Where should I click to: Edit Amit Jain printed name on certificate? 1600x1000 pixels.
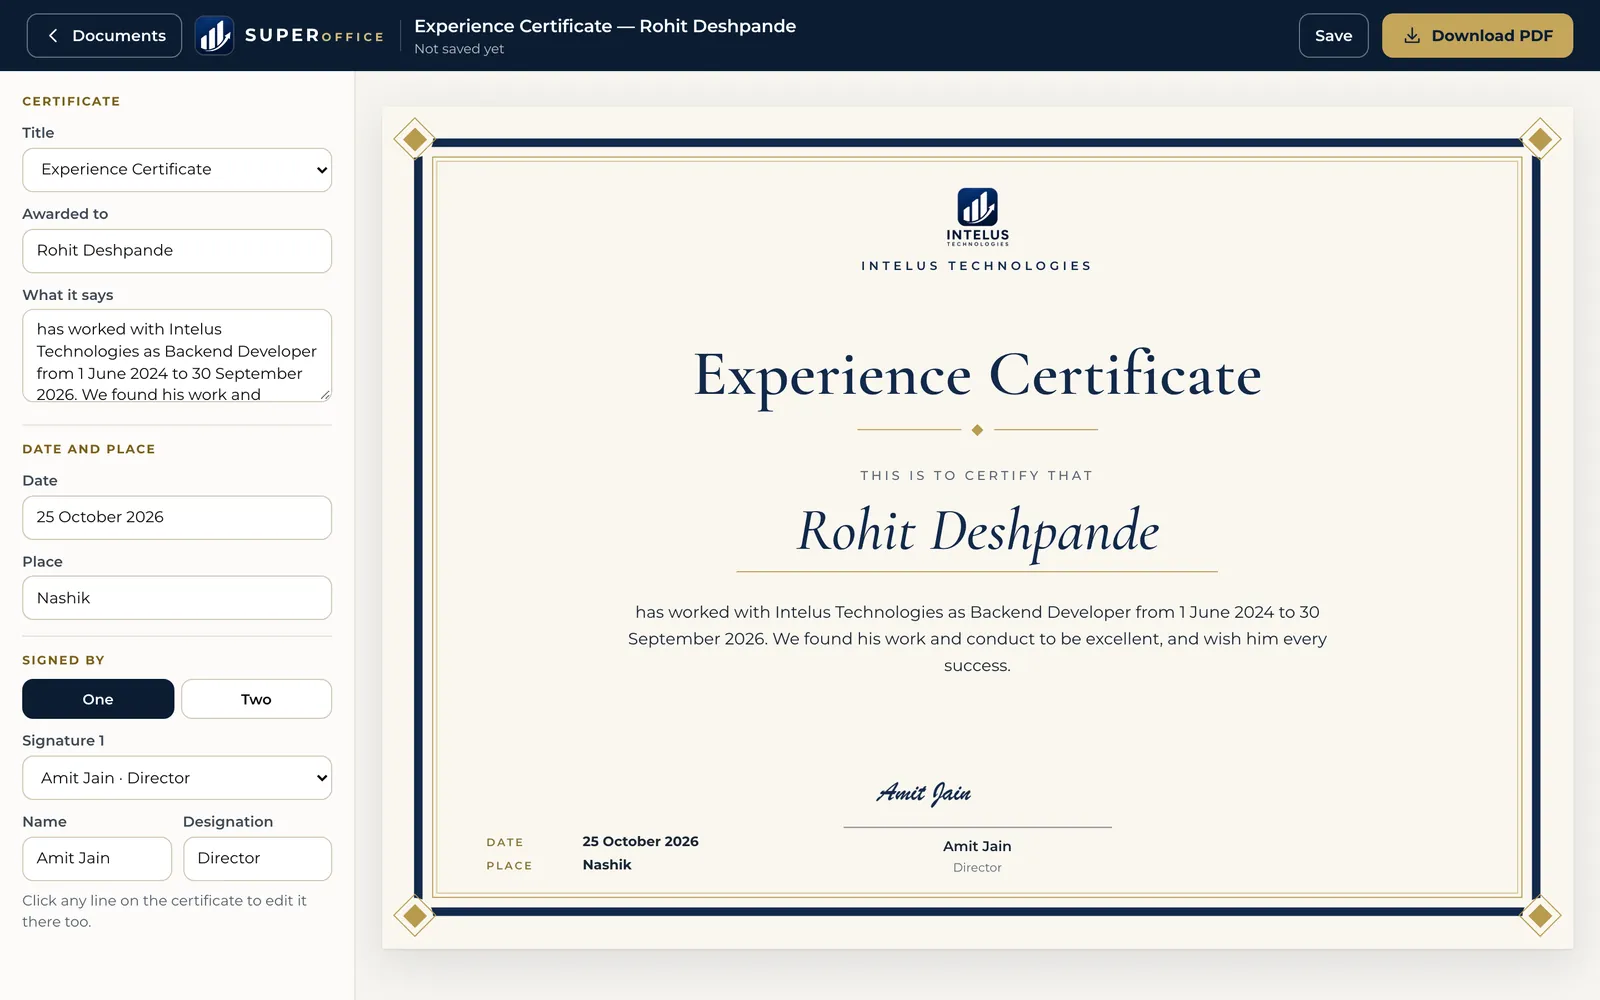[x=977, y=847]
